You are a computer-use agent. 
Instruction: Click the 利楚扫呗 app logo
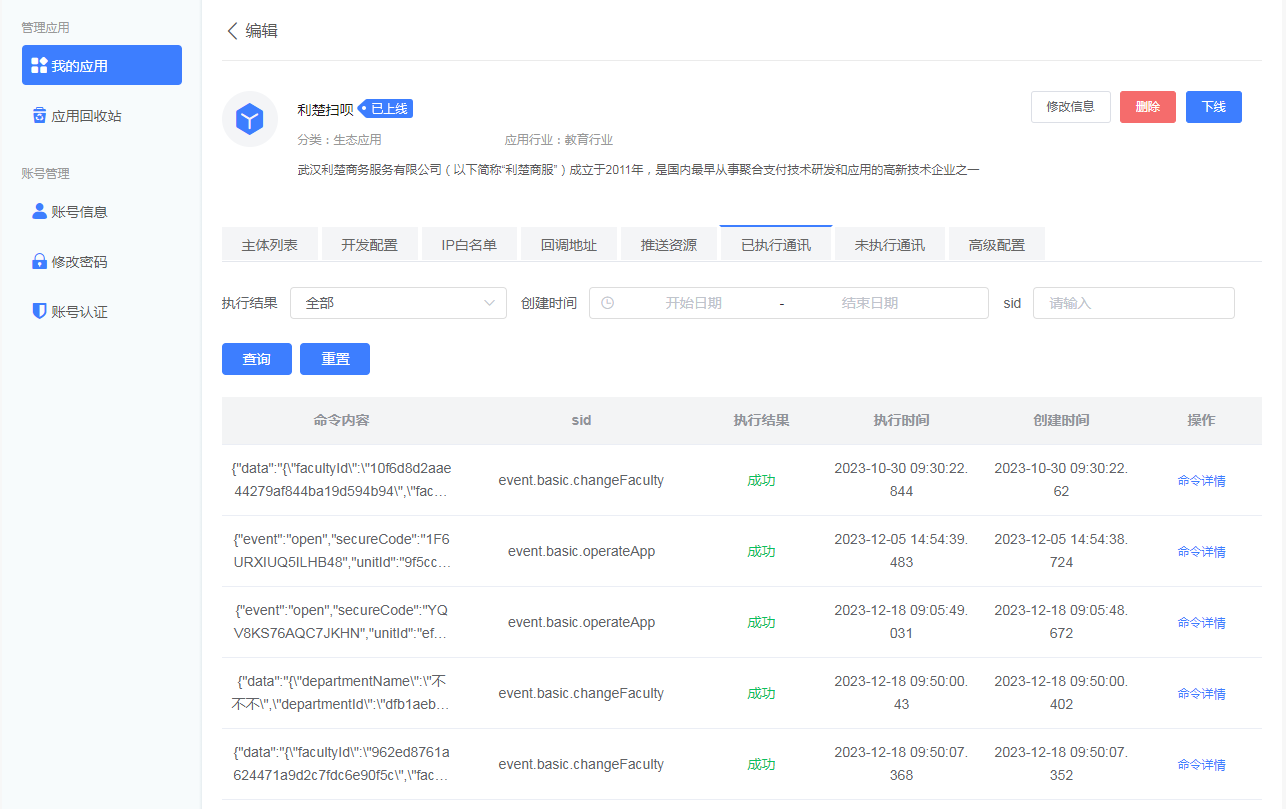click(x=249, y=118)
